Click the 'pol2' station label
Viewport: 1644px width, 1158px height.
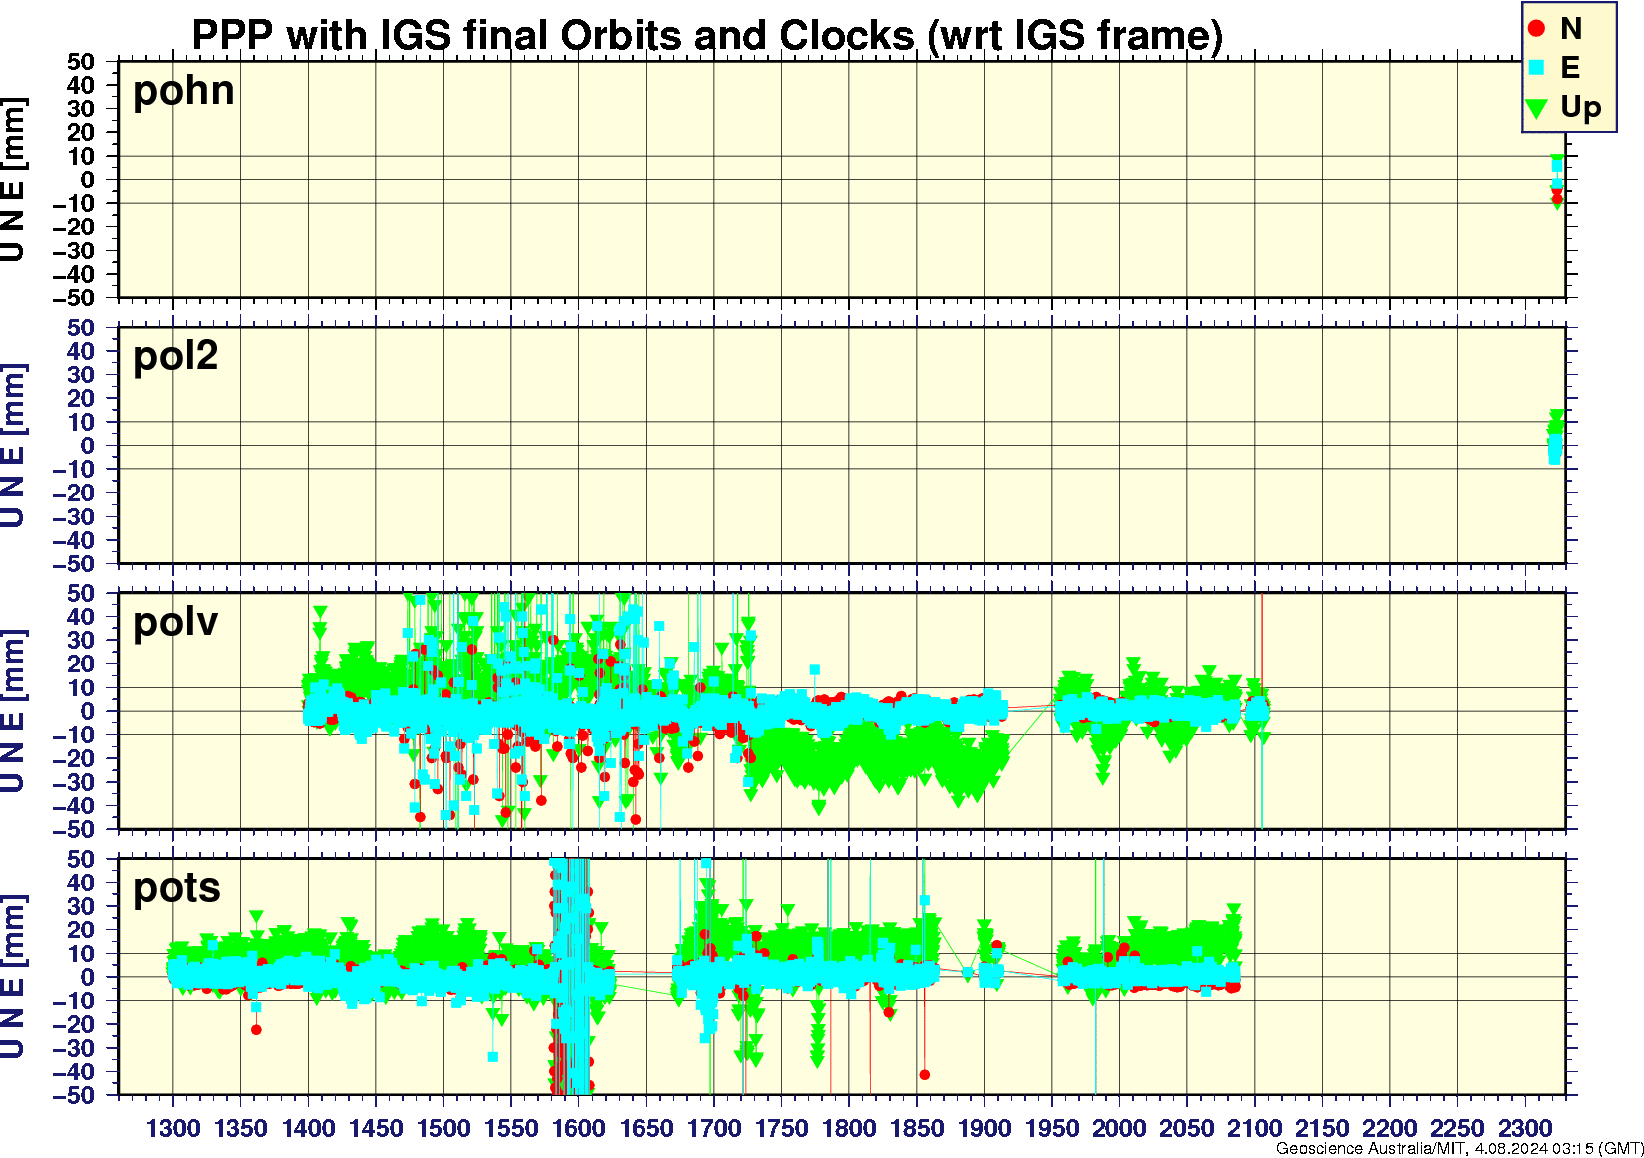click(176, 356)
